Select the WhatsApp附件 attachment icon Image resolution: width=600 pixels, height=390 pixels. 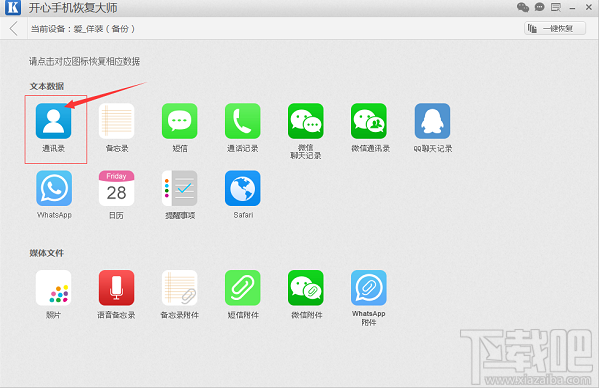(369, 288)
